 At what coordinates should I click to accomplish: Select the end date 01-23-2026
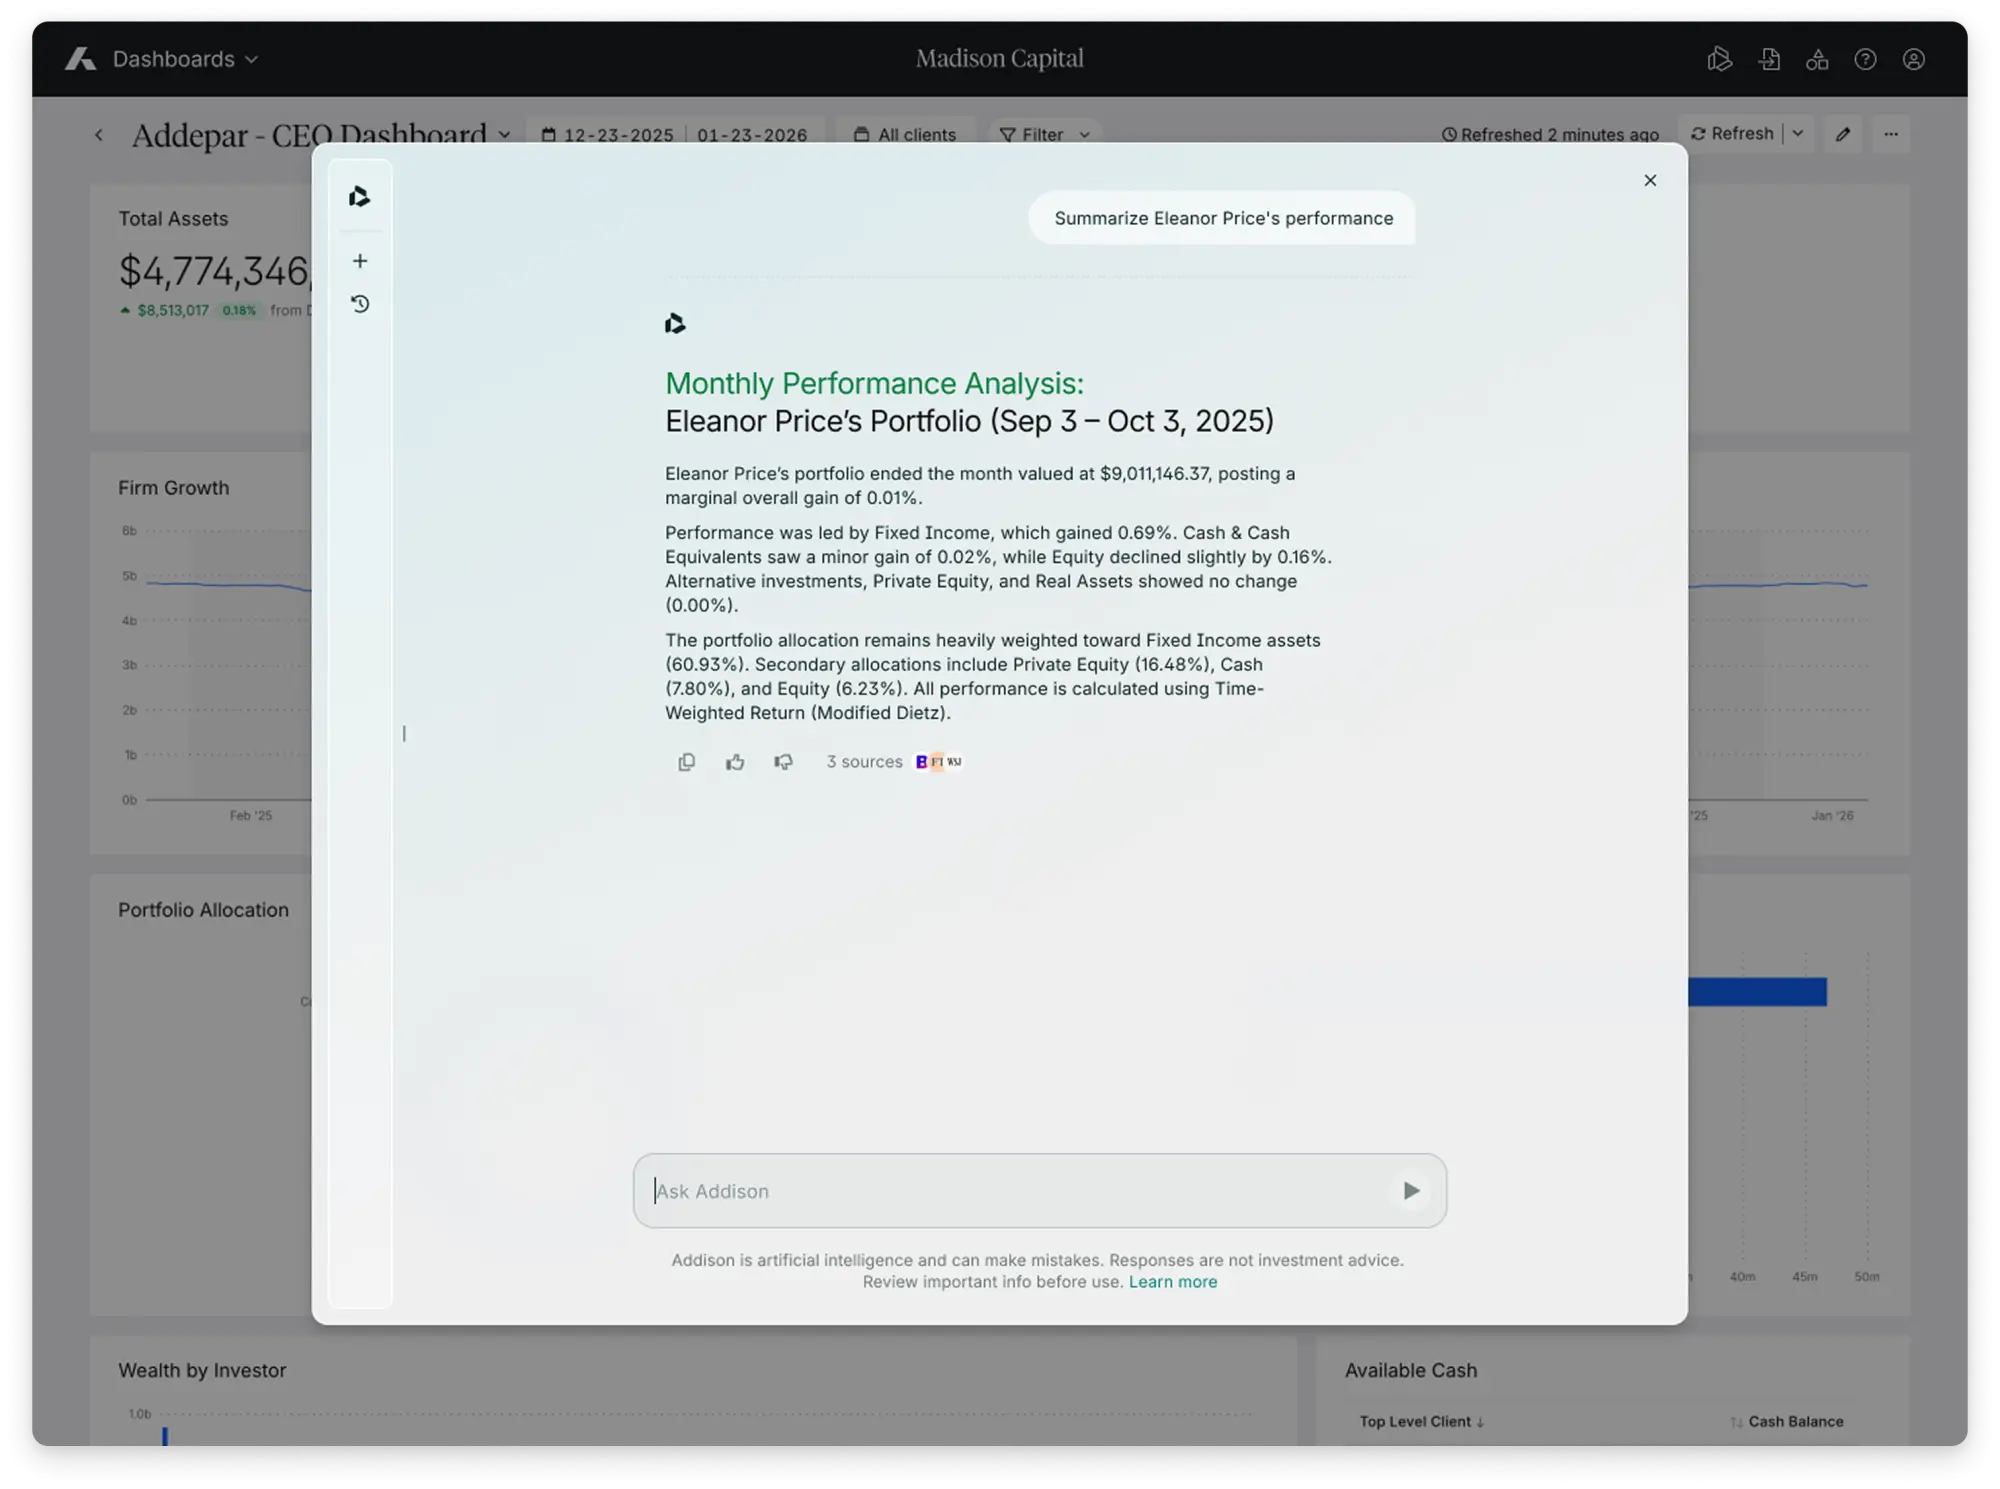[x=752, y=135]
